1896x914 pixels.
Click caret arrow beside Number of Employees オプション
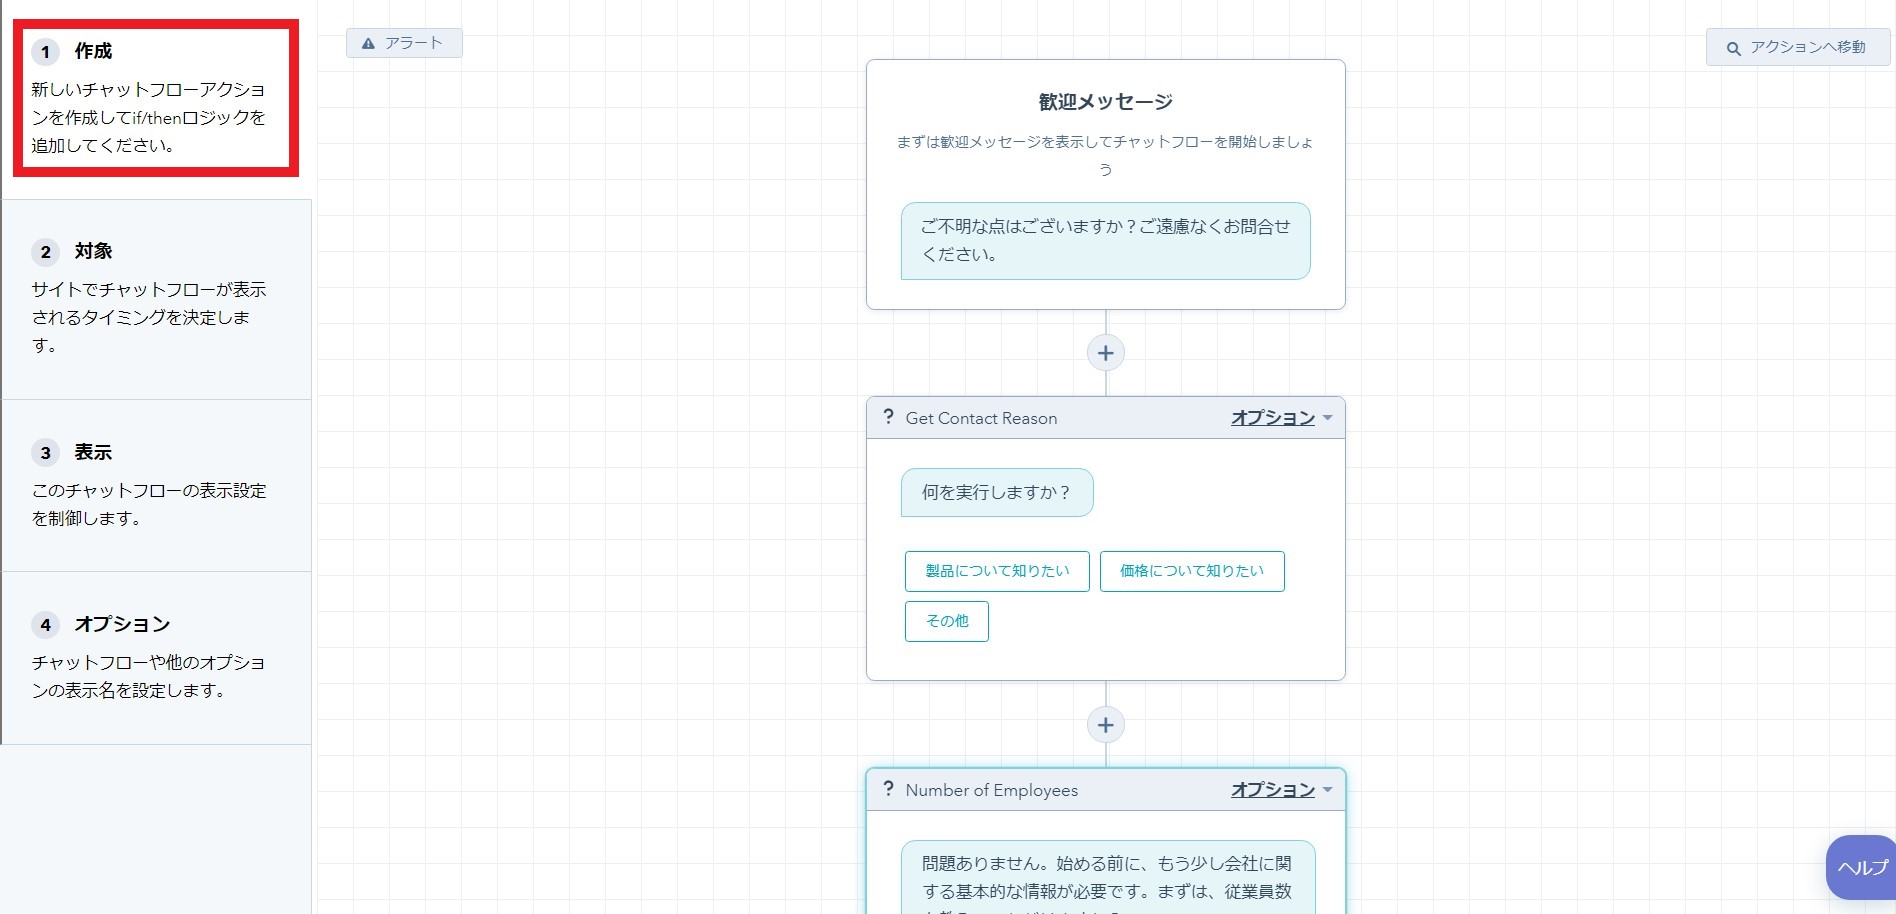click(1327, 790)
